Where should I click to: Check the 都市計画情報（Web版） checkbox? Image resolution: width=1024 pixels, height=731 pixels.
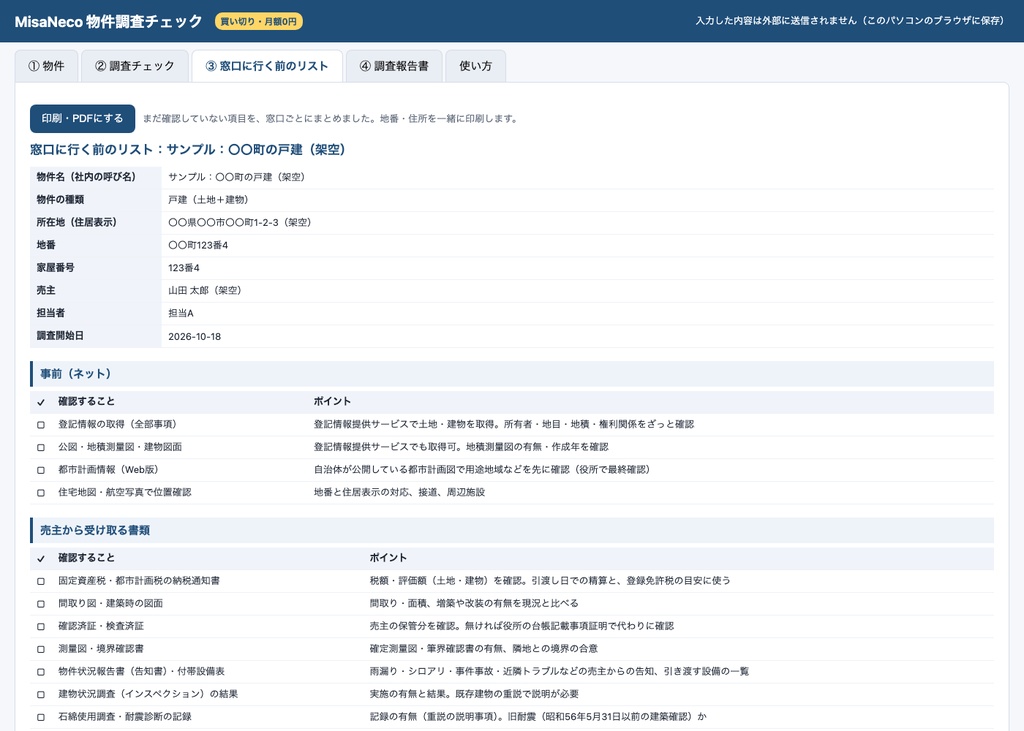(x=41, y=470)
